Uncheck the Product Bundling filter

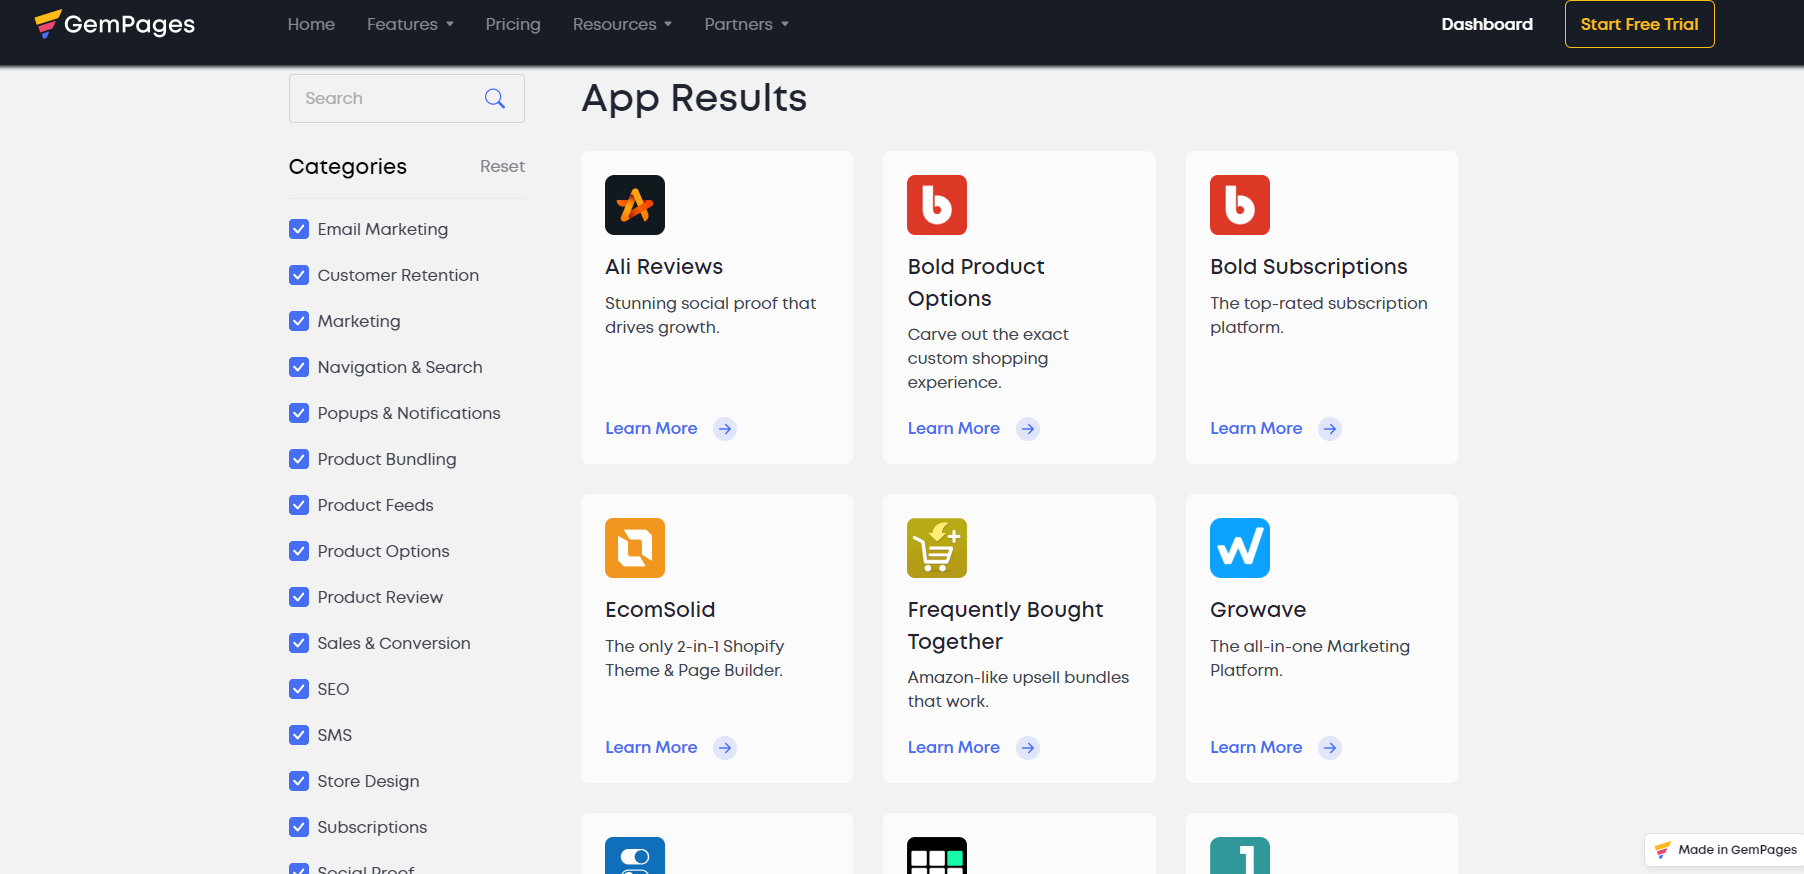[x=299, y=459]
